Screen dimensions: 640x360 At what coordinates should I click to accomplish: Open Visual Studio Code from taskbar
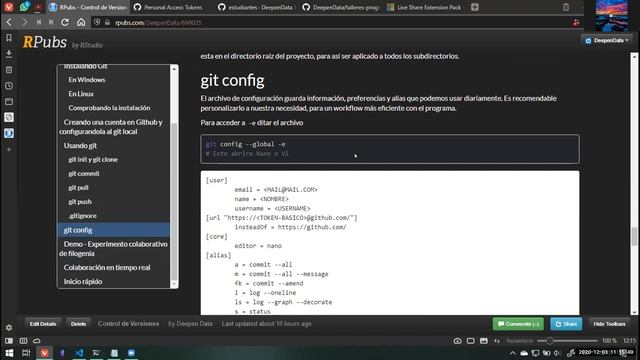[79, 353]
